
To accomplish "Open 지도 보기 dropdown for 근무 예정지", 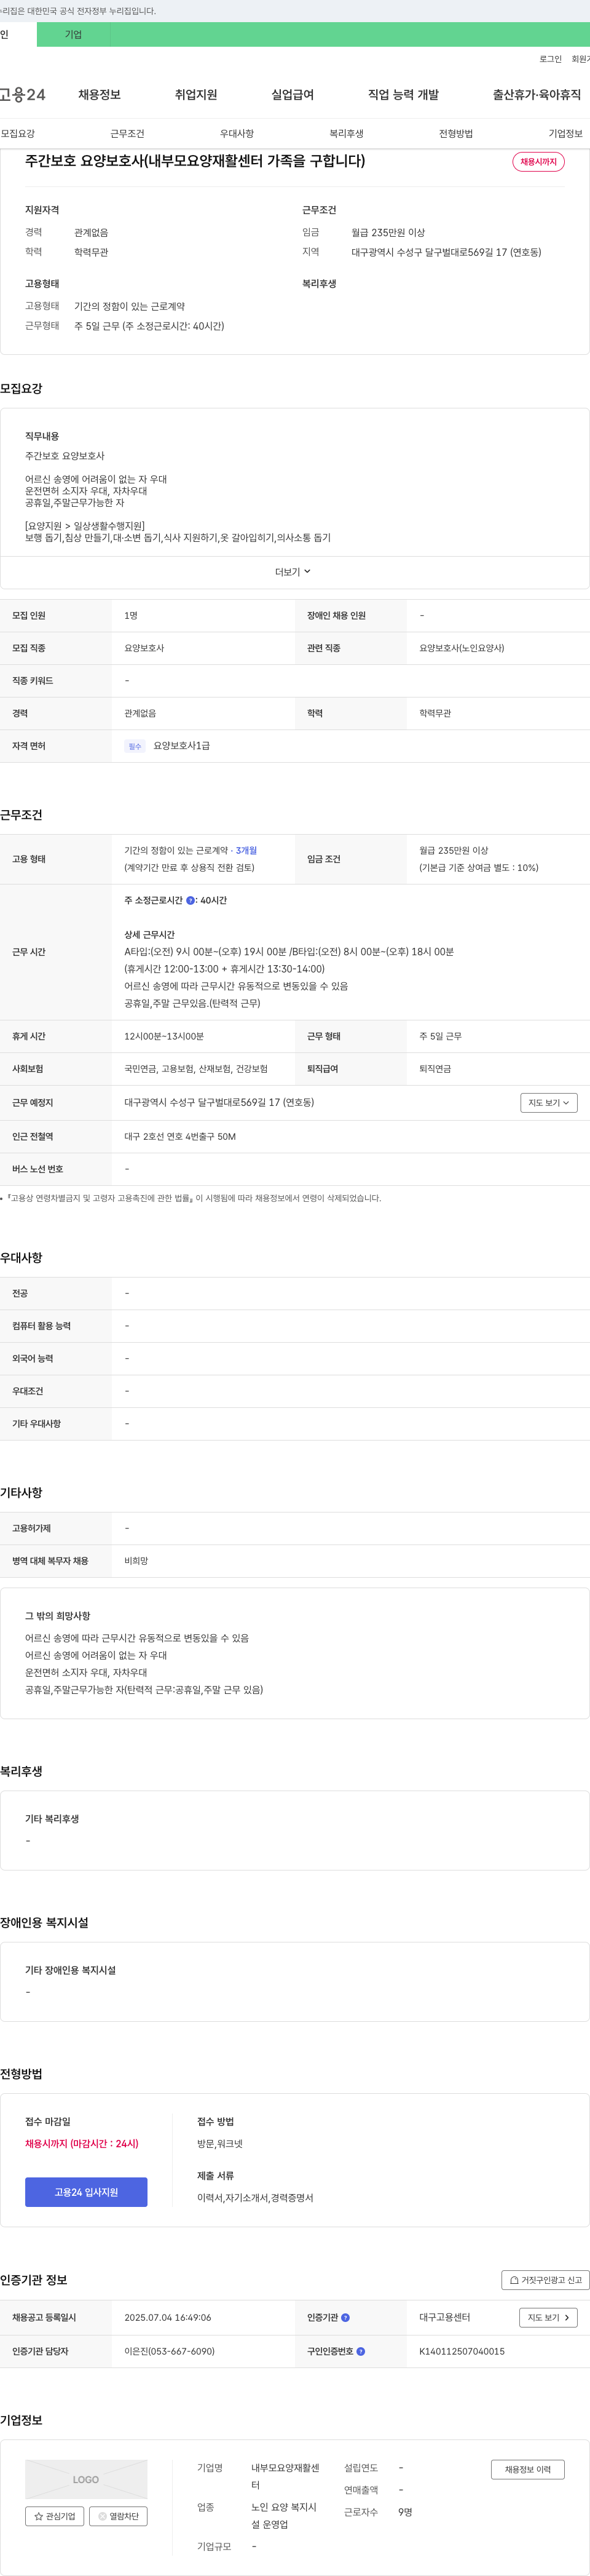I will pos(549,1103).
